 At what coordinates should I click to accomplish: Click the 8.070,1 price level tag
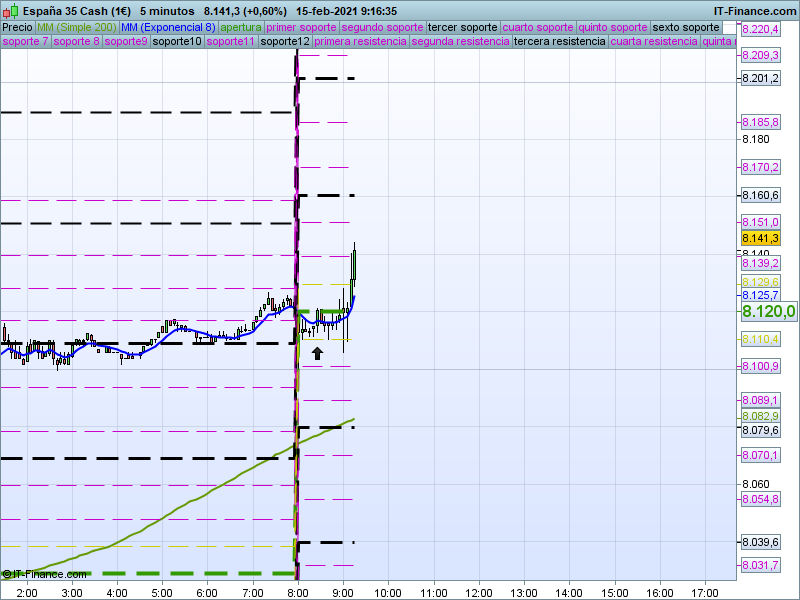(760, 455)
